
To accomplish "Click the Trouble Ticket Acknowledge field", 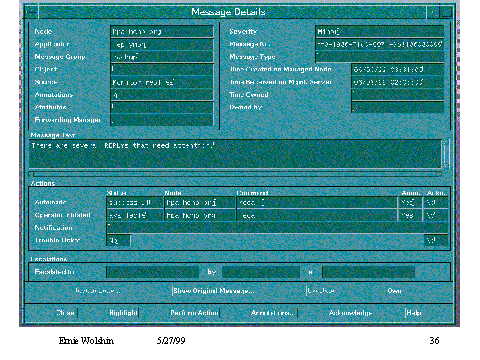I will click(436, 241).
